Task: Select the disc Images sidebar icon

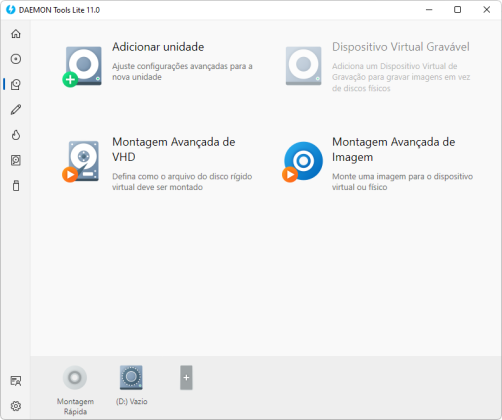Action: [16, 59]
